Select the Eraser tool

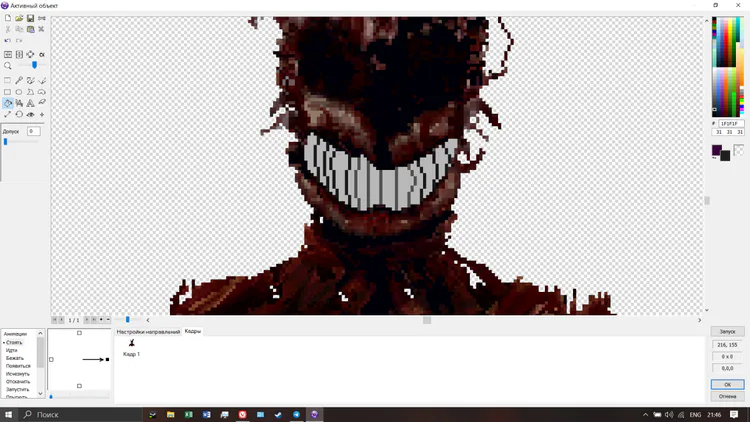point(42,103)
